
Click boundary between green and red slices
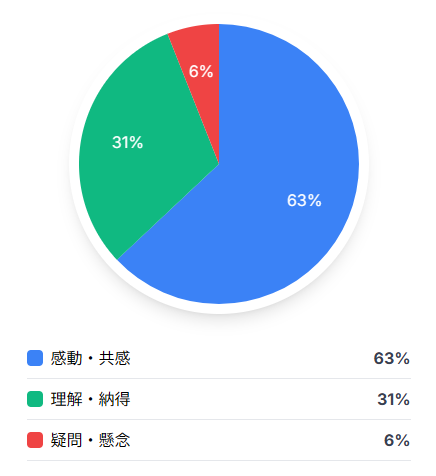193,99
